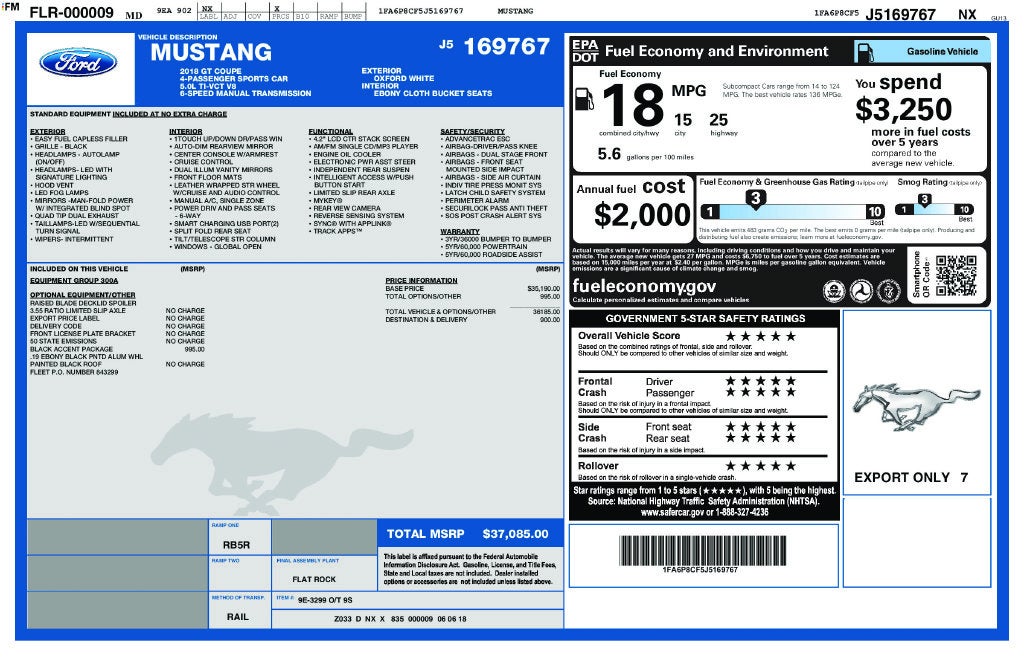Screen dimensions: 1024x663
Task: Select the BLACK ACCENT PACKAGE option line
Action: point(117,349)
